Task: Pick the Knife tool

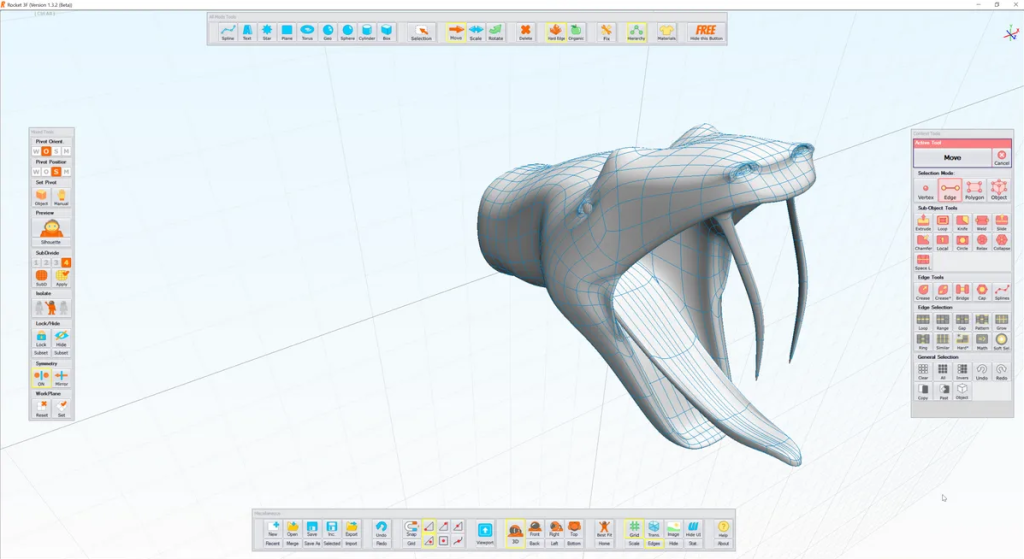Action: pos(962,223)
